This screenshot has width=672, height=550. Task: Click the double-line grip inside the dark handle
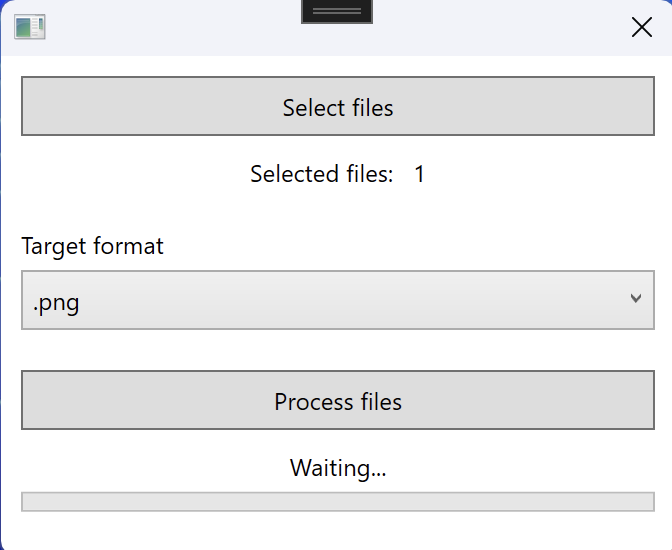(337, 12)
